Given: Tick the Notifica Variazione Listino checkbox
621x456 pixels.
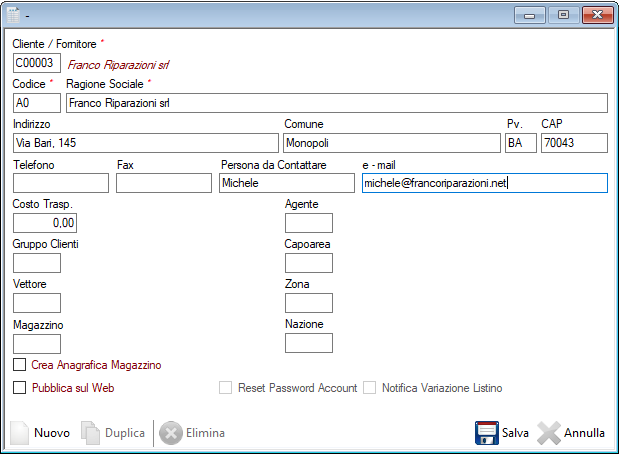Looking at the screenshot, I should 370,388.
